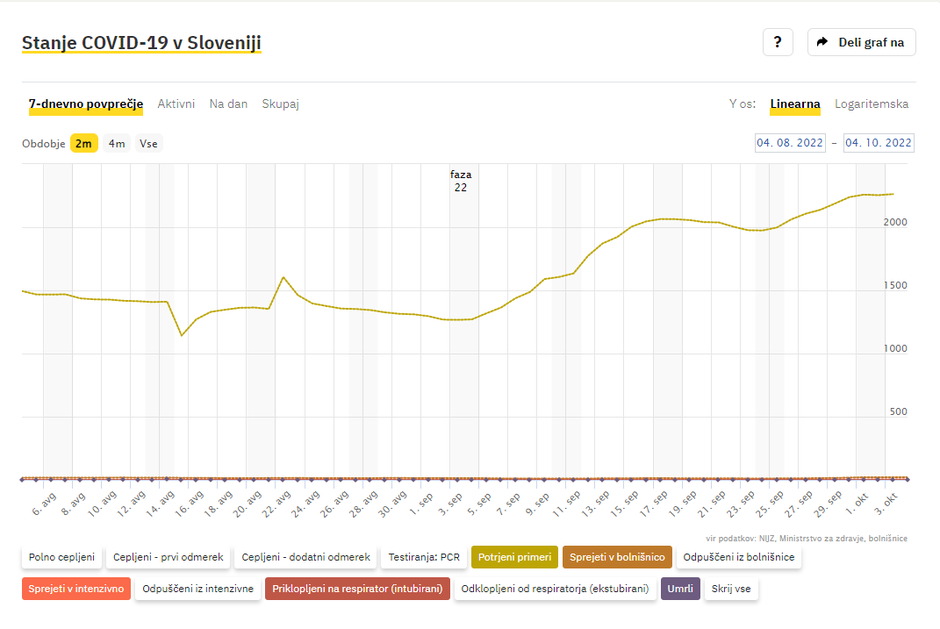
Task: Switch to the Skupaj view
Action: click(280, 104)
